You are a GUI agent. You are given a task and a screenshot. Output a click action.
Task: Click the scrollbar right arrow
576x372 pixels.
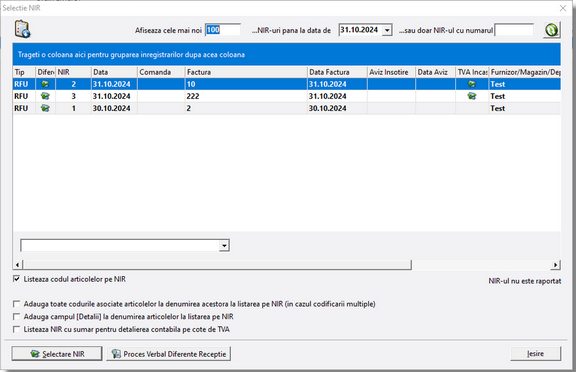click(555, 264)
